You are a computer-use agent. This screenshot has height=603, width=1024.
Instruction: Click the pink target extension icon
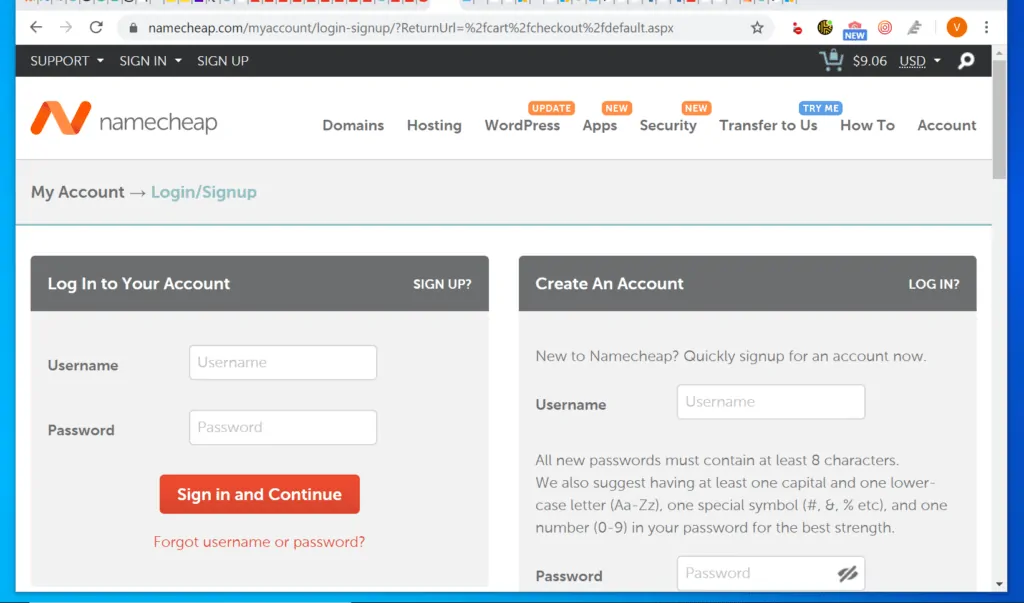[x=884, y=27]
